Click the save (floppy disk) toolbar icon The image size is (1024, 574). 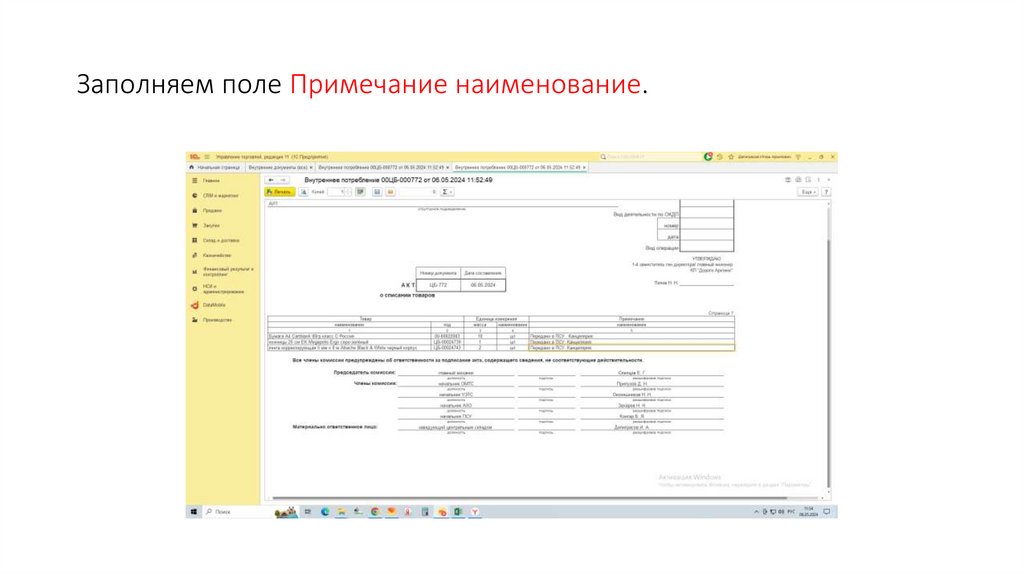click(377, 192)
